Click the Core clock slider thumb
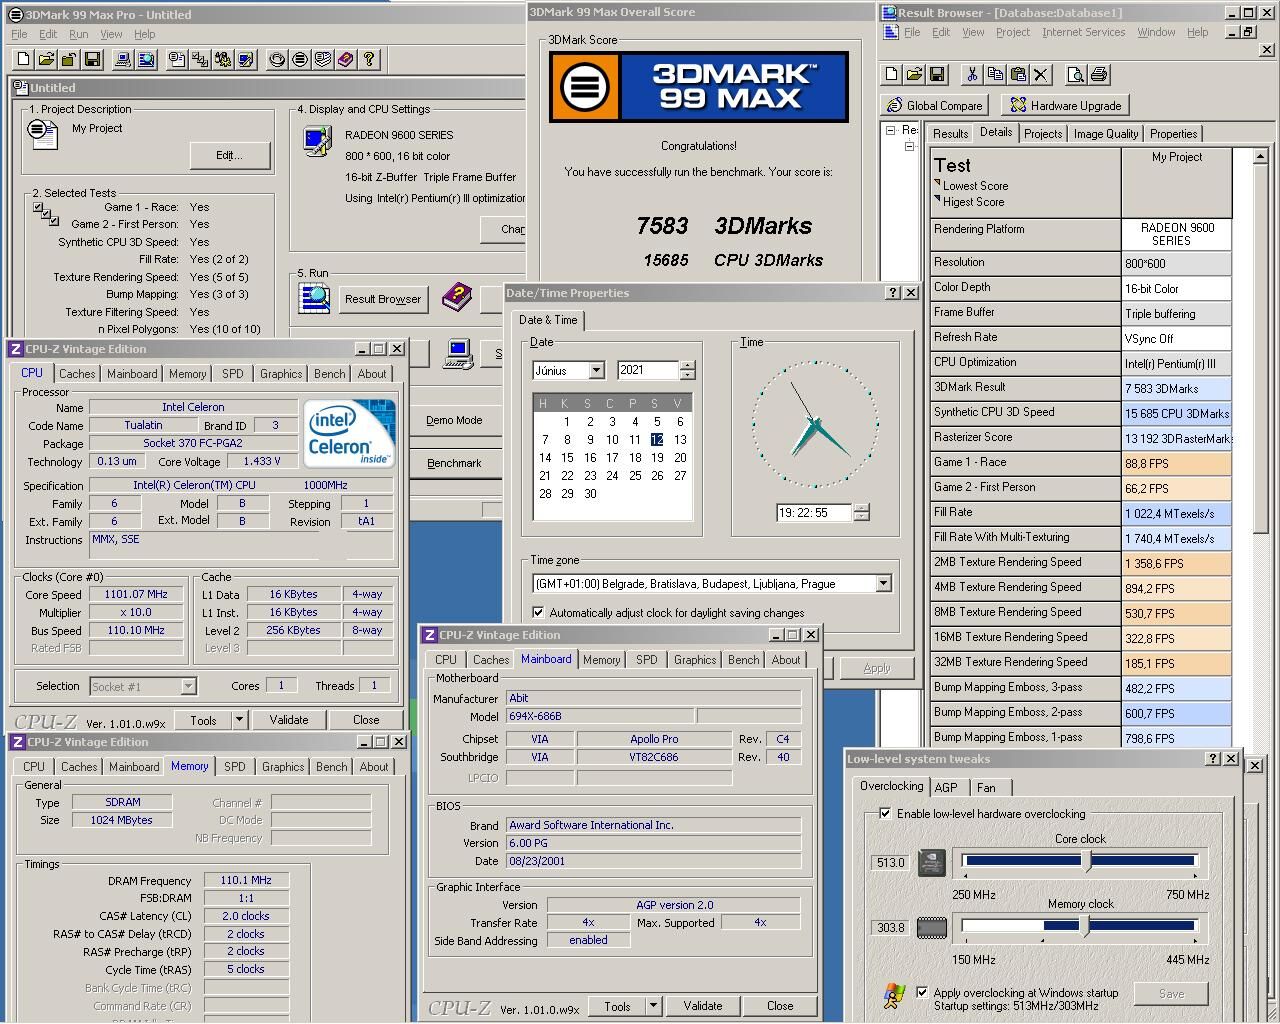Screen dimensions: 1280x1024 coord(1088,861)
